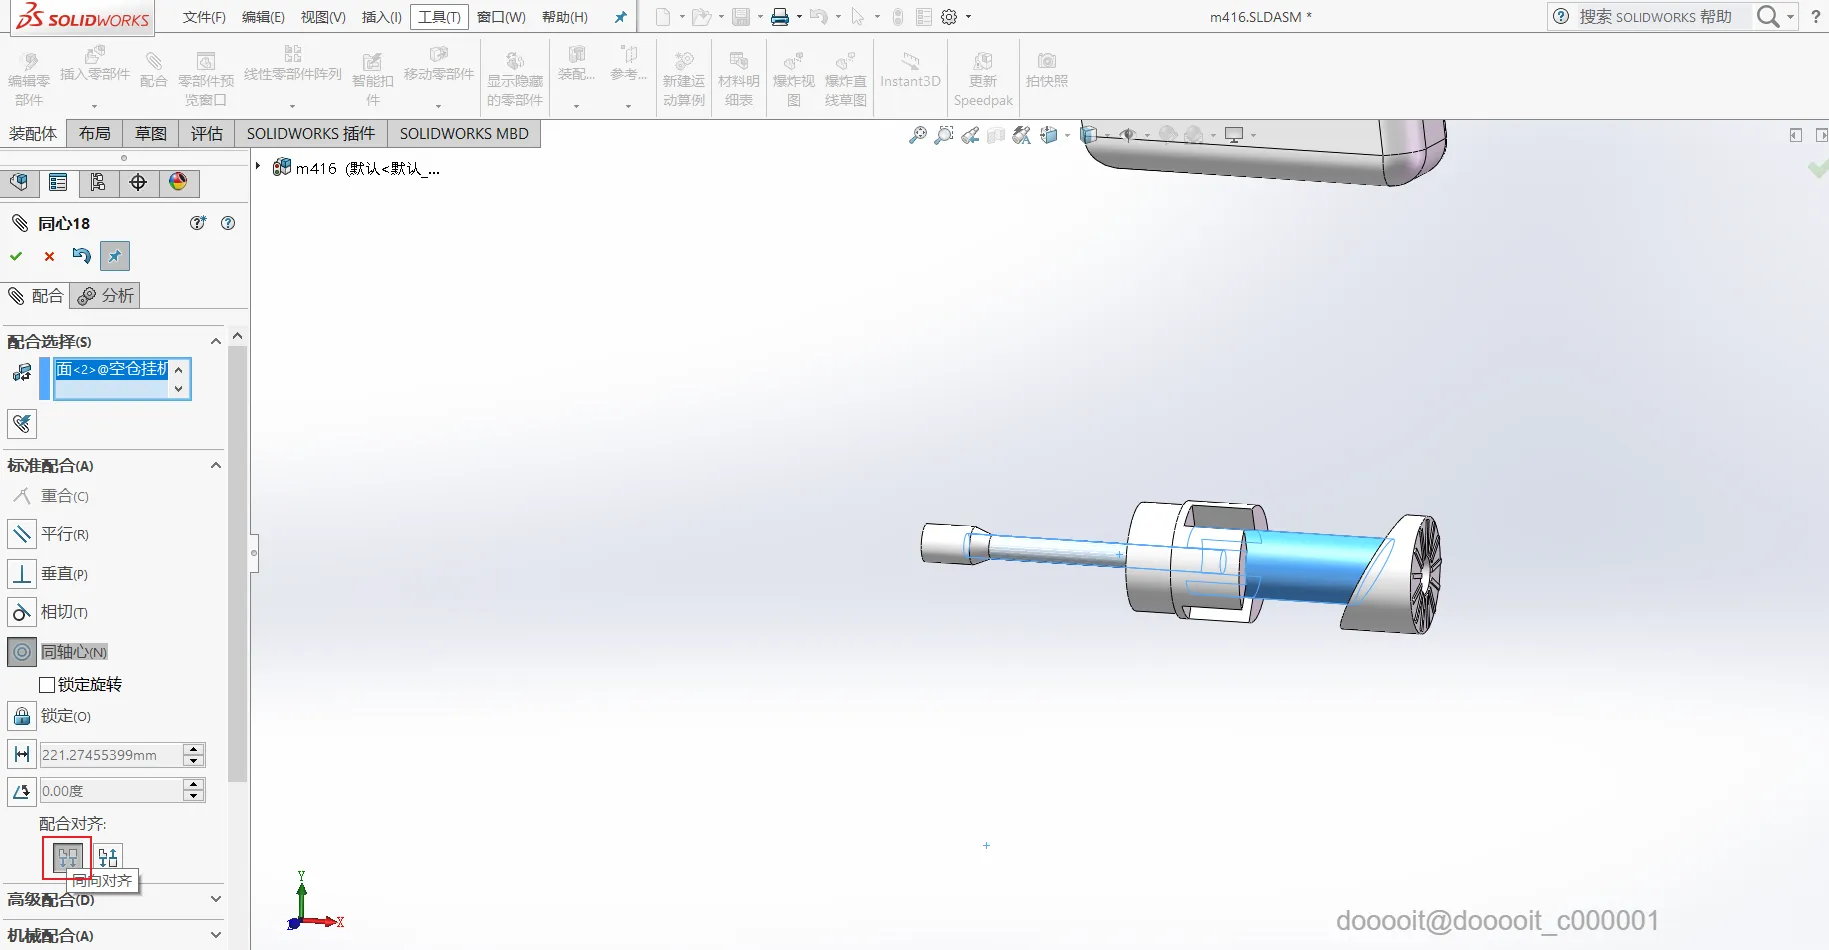Viewport: 1829px width, 950px height.
Task: Open the DisplayManager color ball icon
Action: point(178,182)
